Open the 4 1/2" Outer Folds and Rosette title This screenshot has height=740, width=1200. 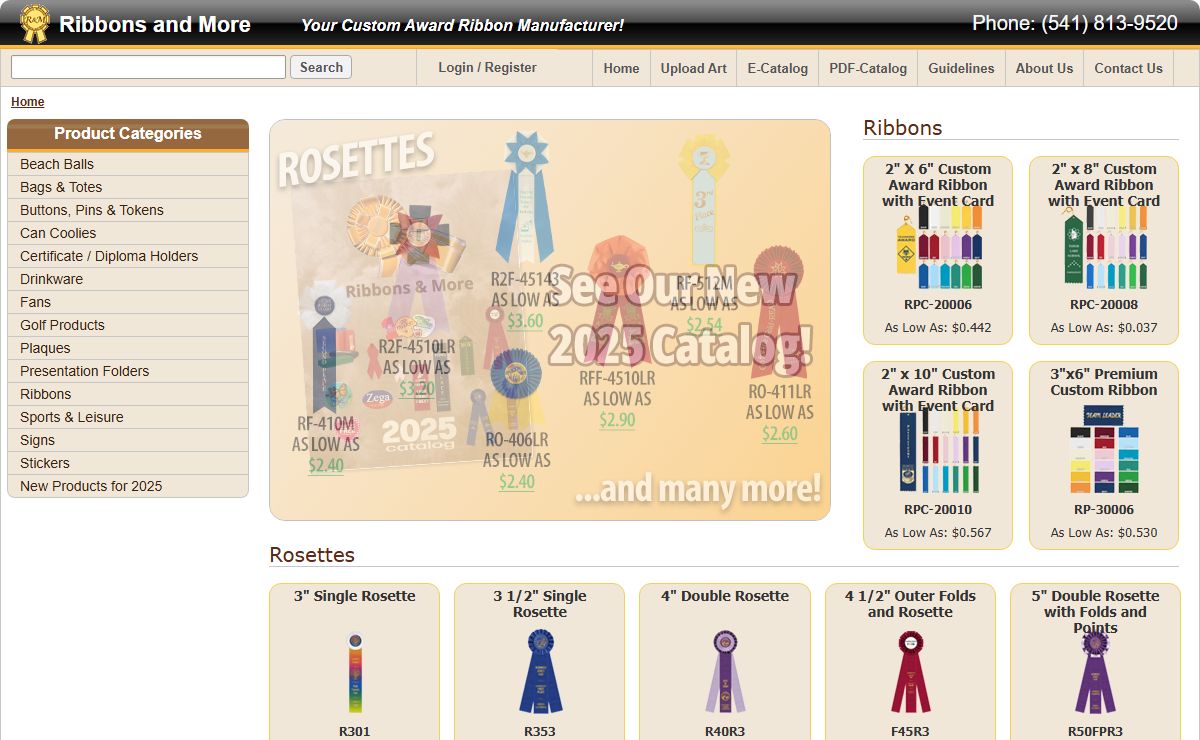coord(910,604)
